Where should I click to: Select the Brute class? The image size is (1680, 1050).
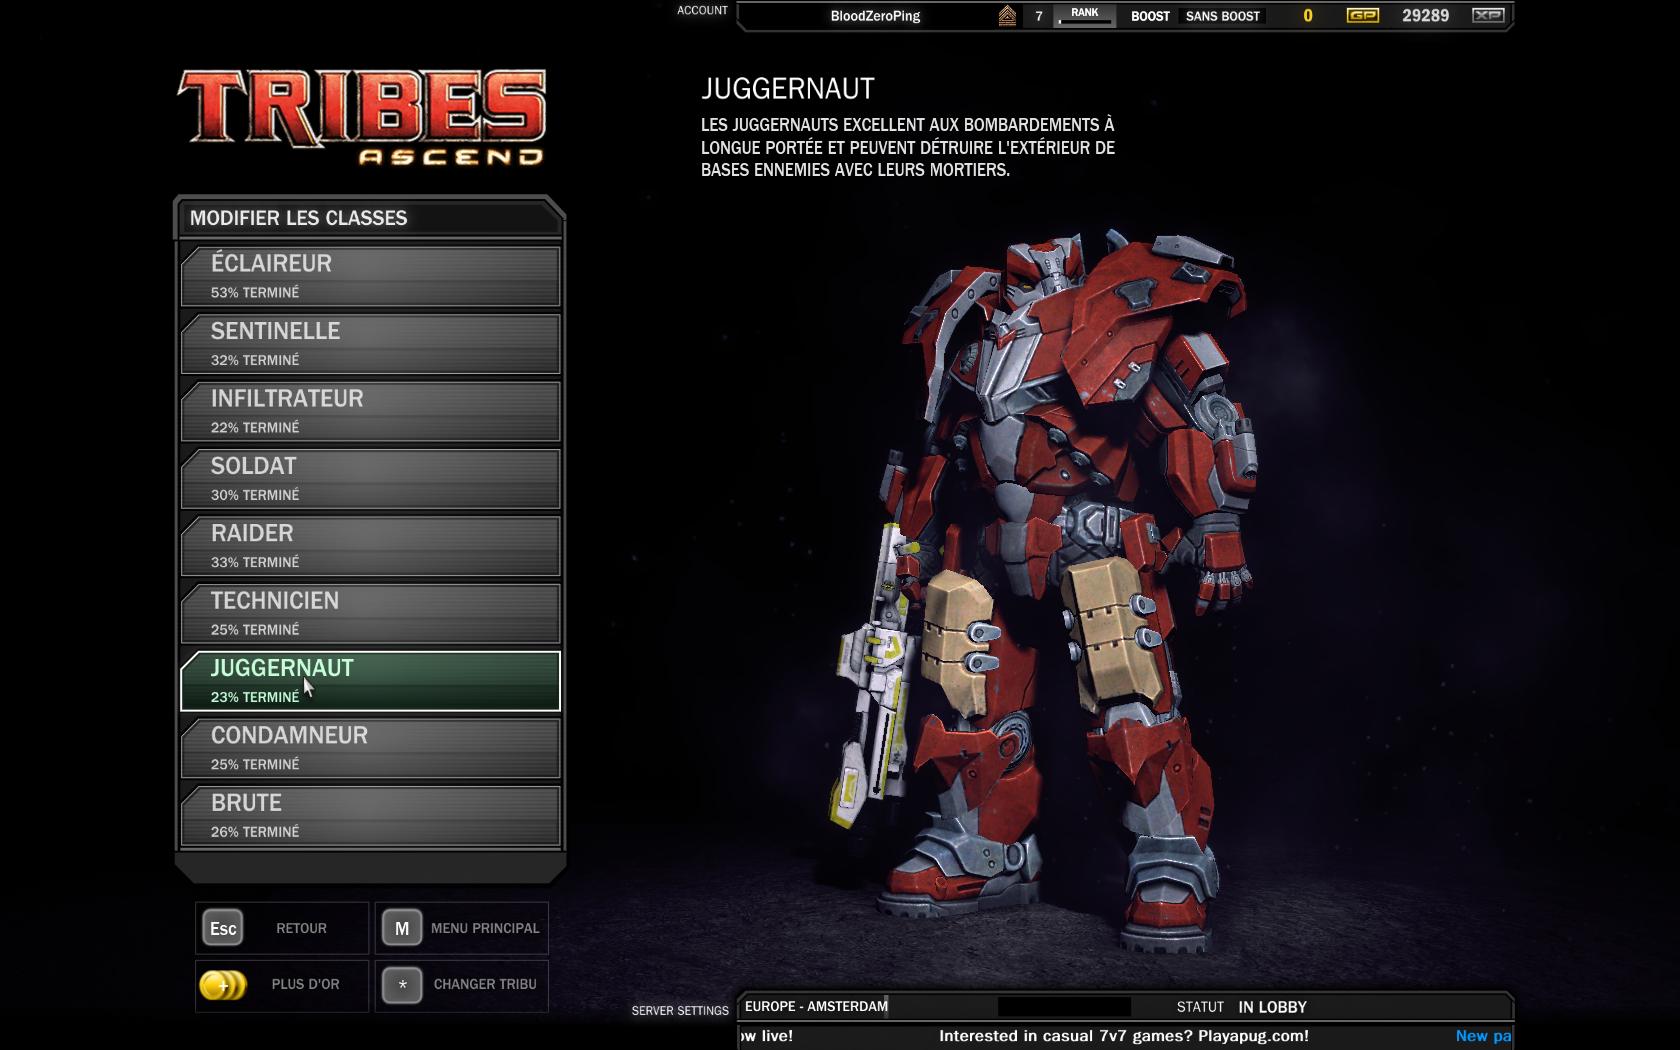(x=370, y=816)
